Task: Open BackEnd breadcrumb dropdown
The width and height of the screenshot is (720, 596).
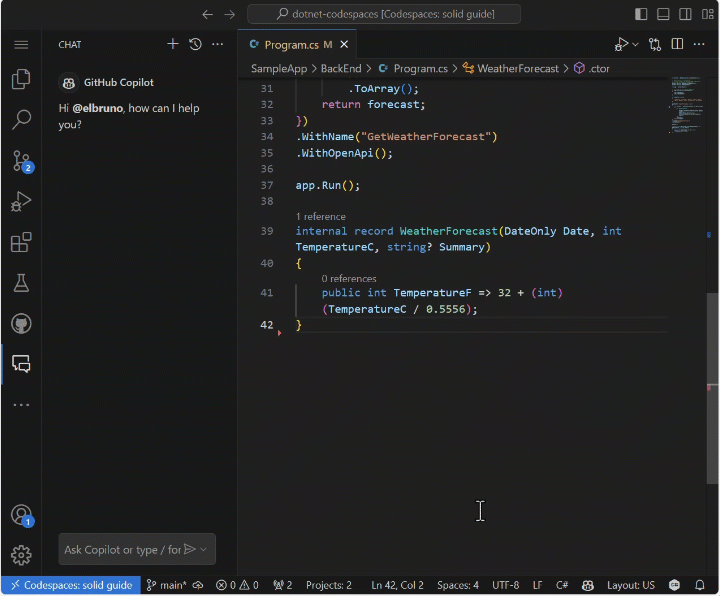Action: tap(341, 68)
